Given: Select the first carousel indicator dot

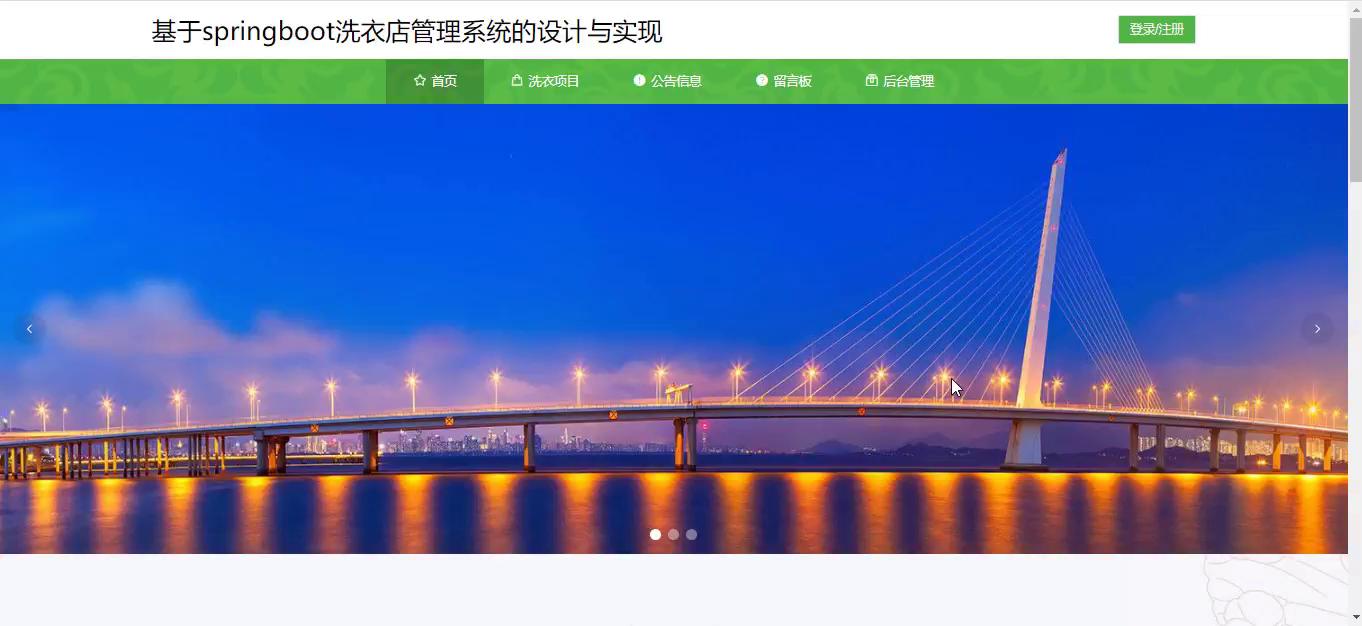Looking at the screenshot, I should pyautogui.click(x=655, y=534).
